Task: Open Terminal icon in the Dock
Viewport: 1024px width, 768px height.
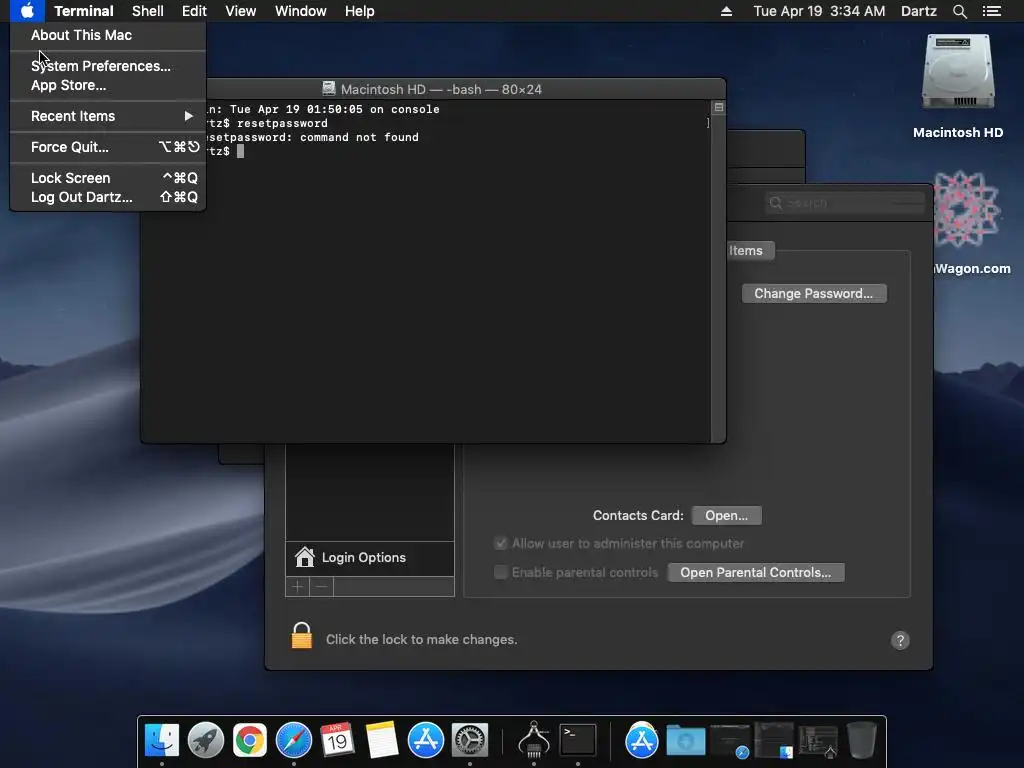Action: tap(577, 741)
